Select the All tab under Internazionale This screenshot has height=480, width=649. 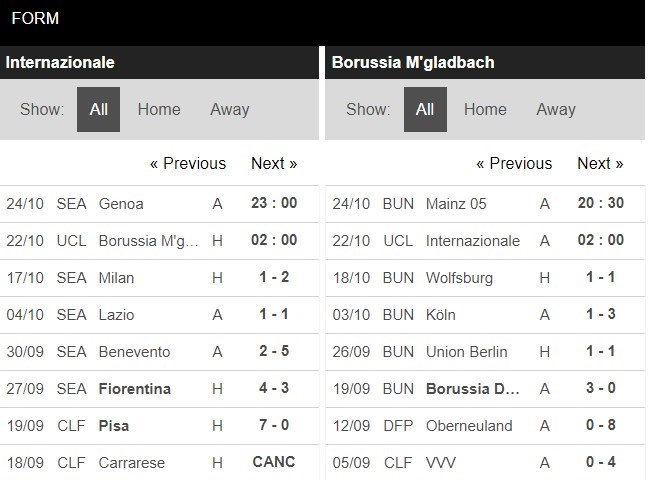click(x=98, y=109)
